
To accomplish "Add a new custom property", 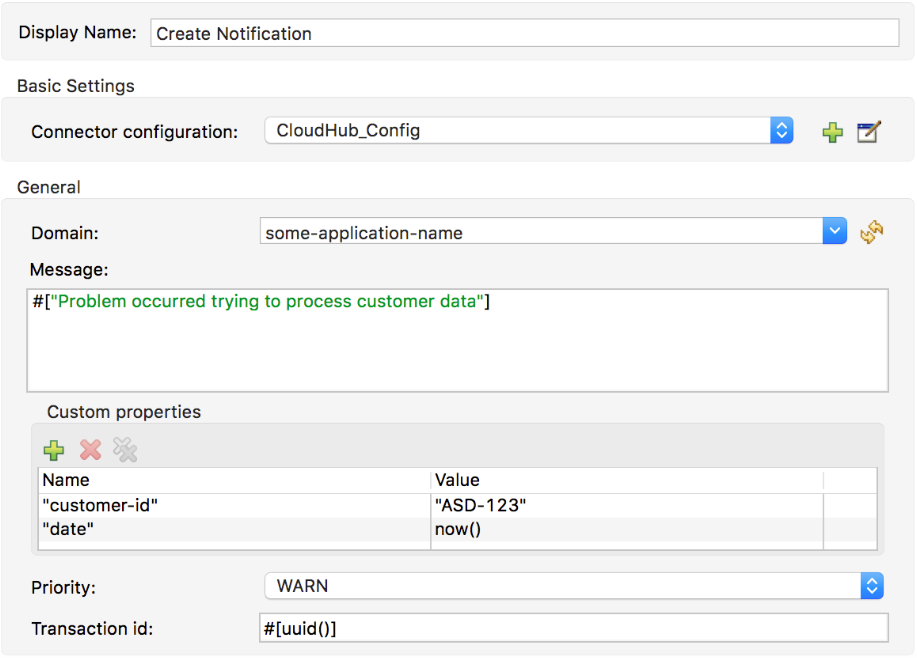I will [x=54, y=450].
